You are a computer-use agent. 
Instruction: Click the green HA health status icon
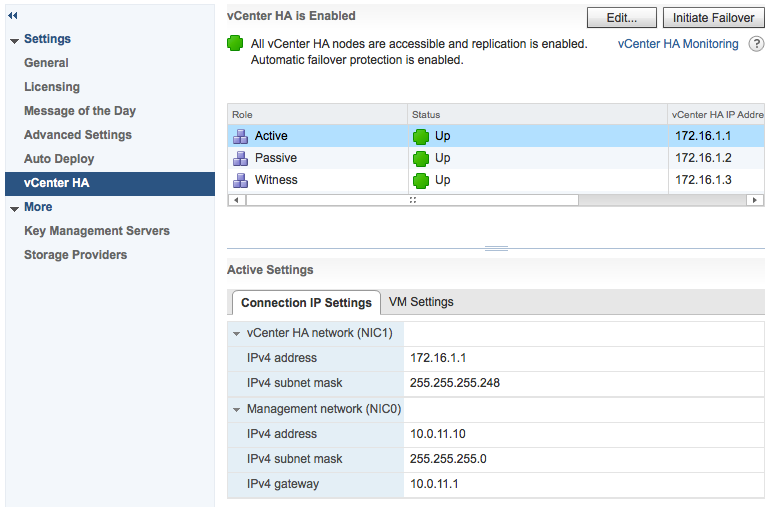(x=235, y=43)
